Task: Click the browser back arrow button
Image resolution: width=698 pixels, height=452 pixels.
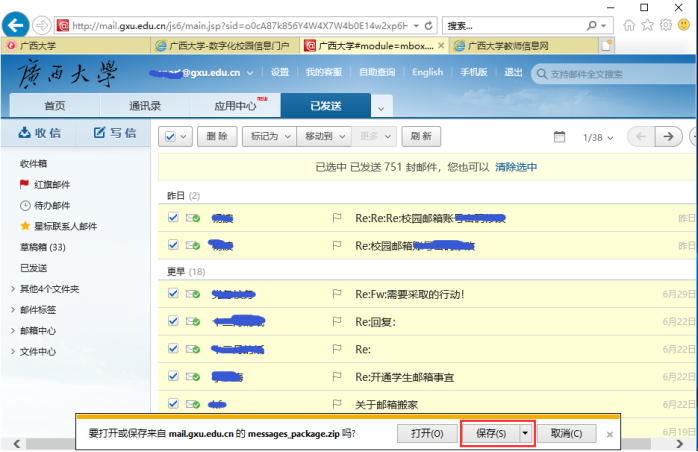Action: 17,25
